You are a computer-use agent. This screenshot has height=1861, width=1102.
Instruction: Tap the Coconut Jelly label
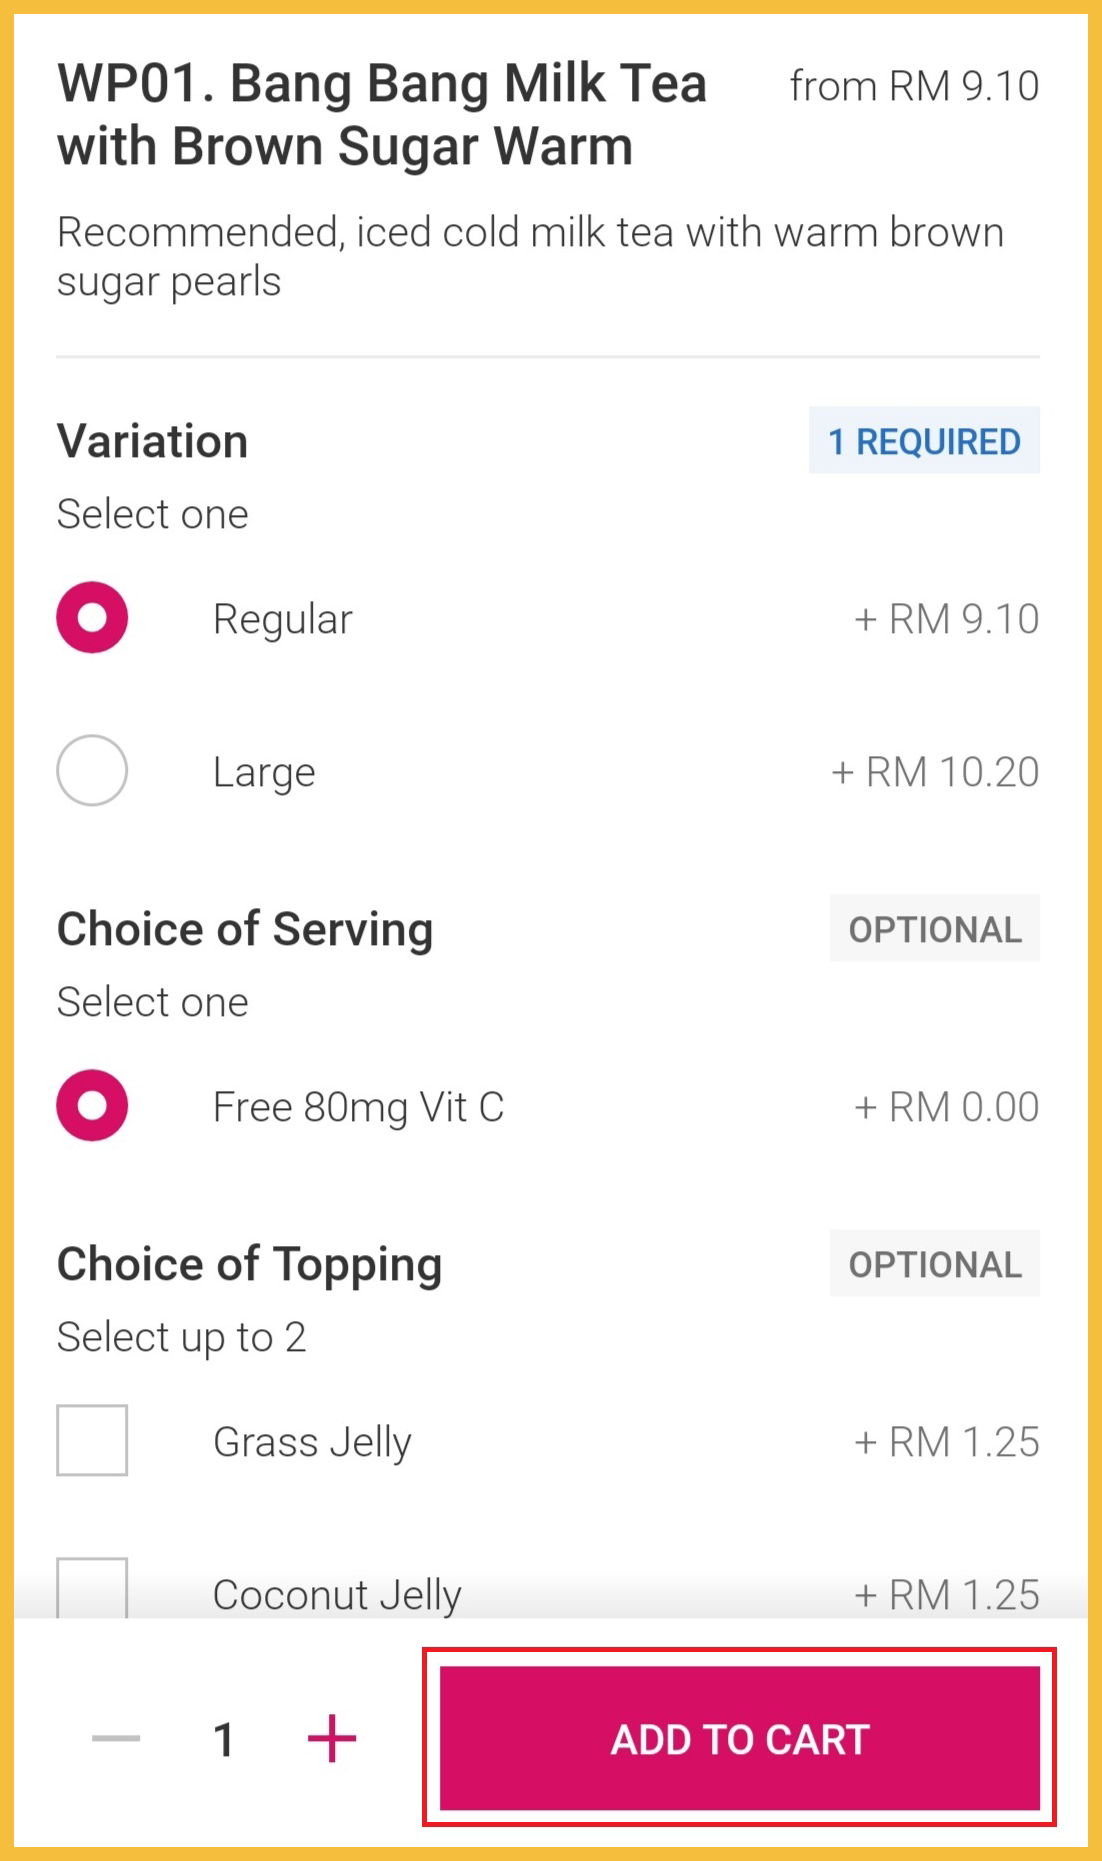pos(337,1594)
